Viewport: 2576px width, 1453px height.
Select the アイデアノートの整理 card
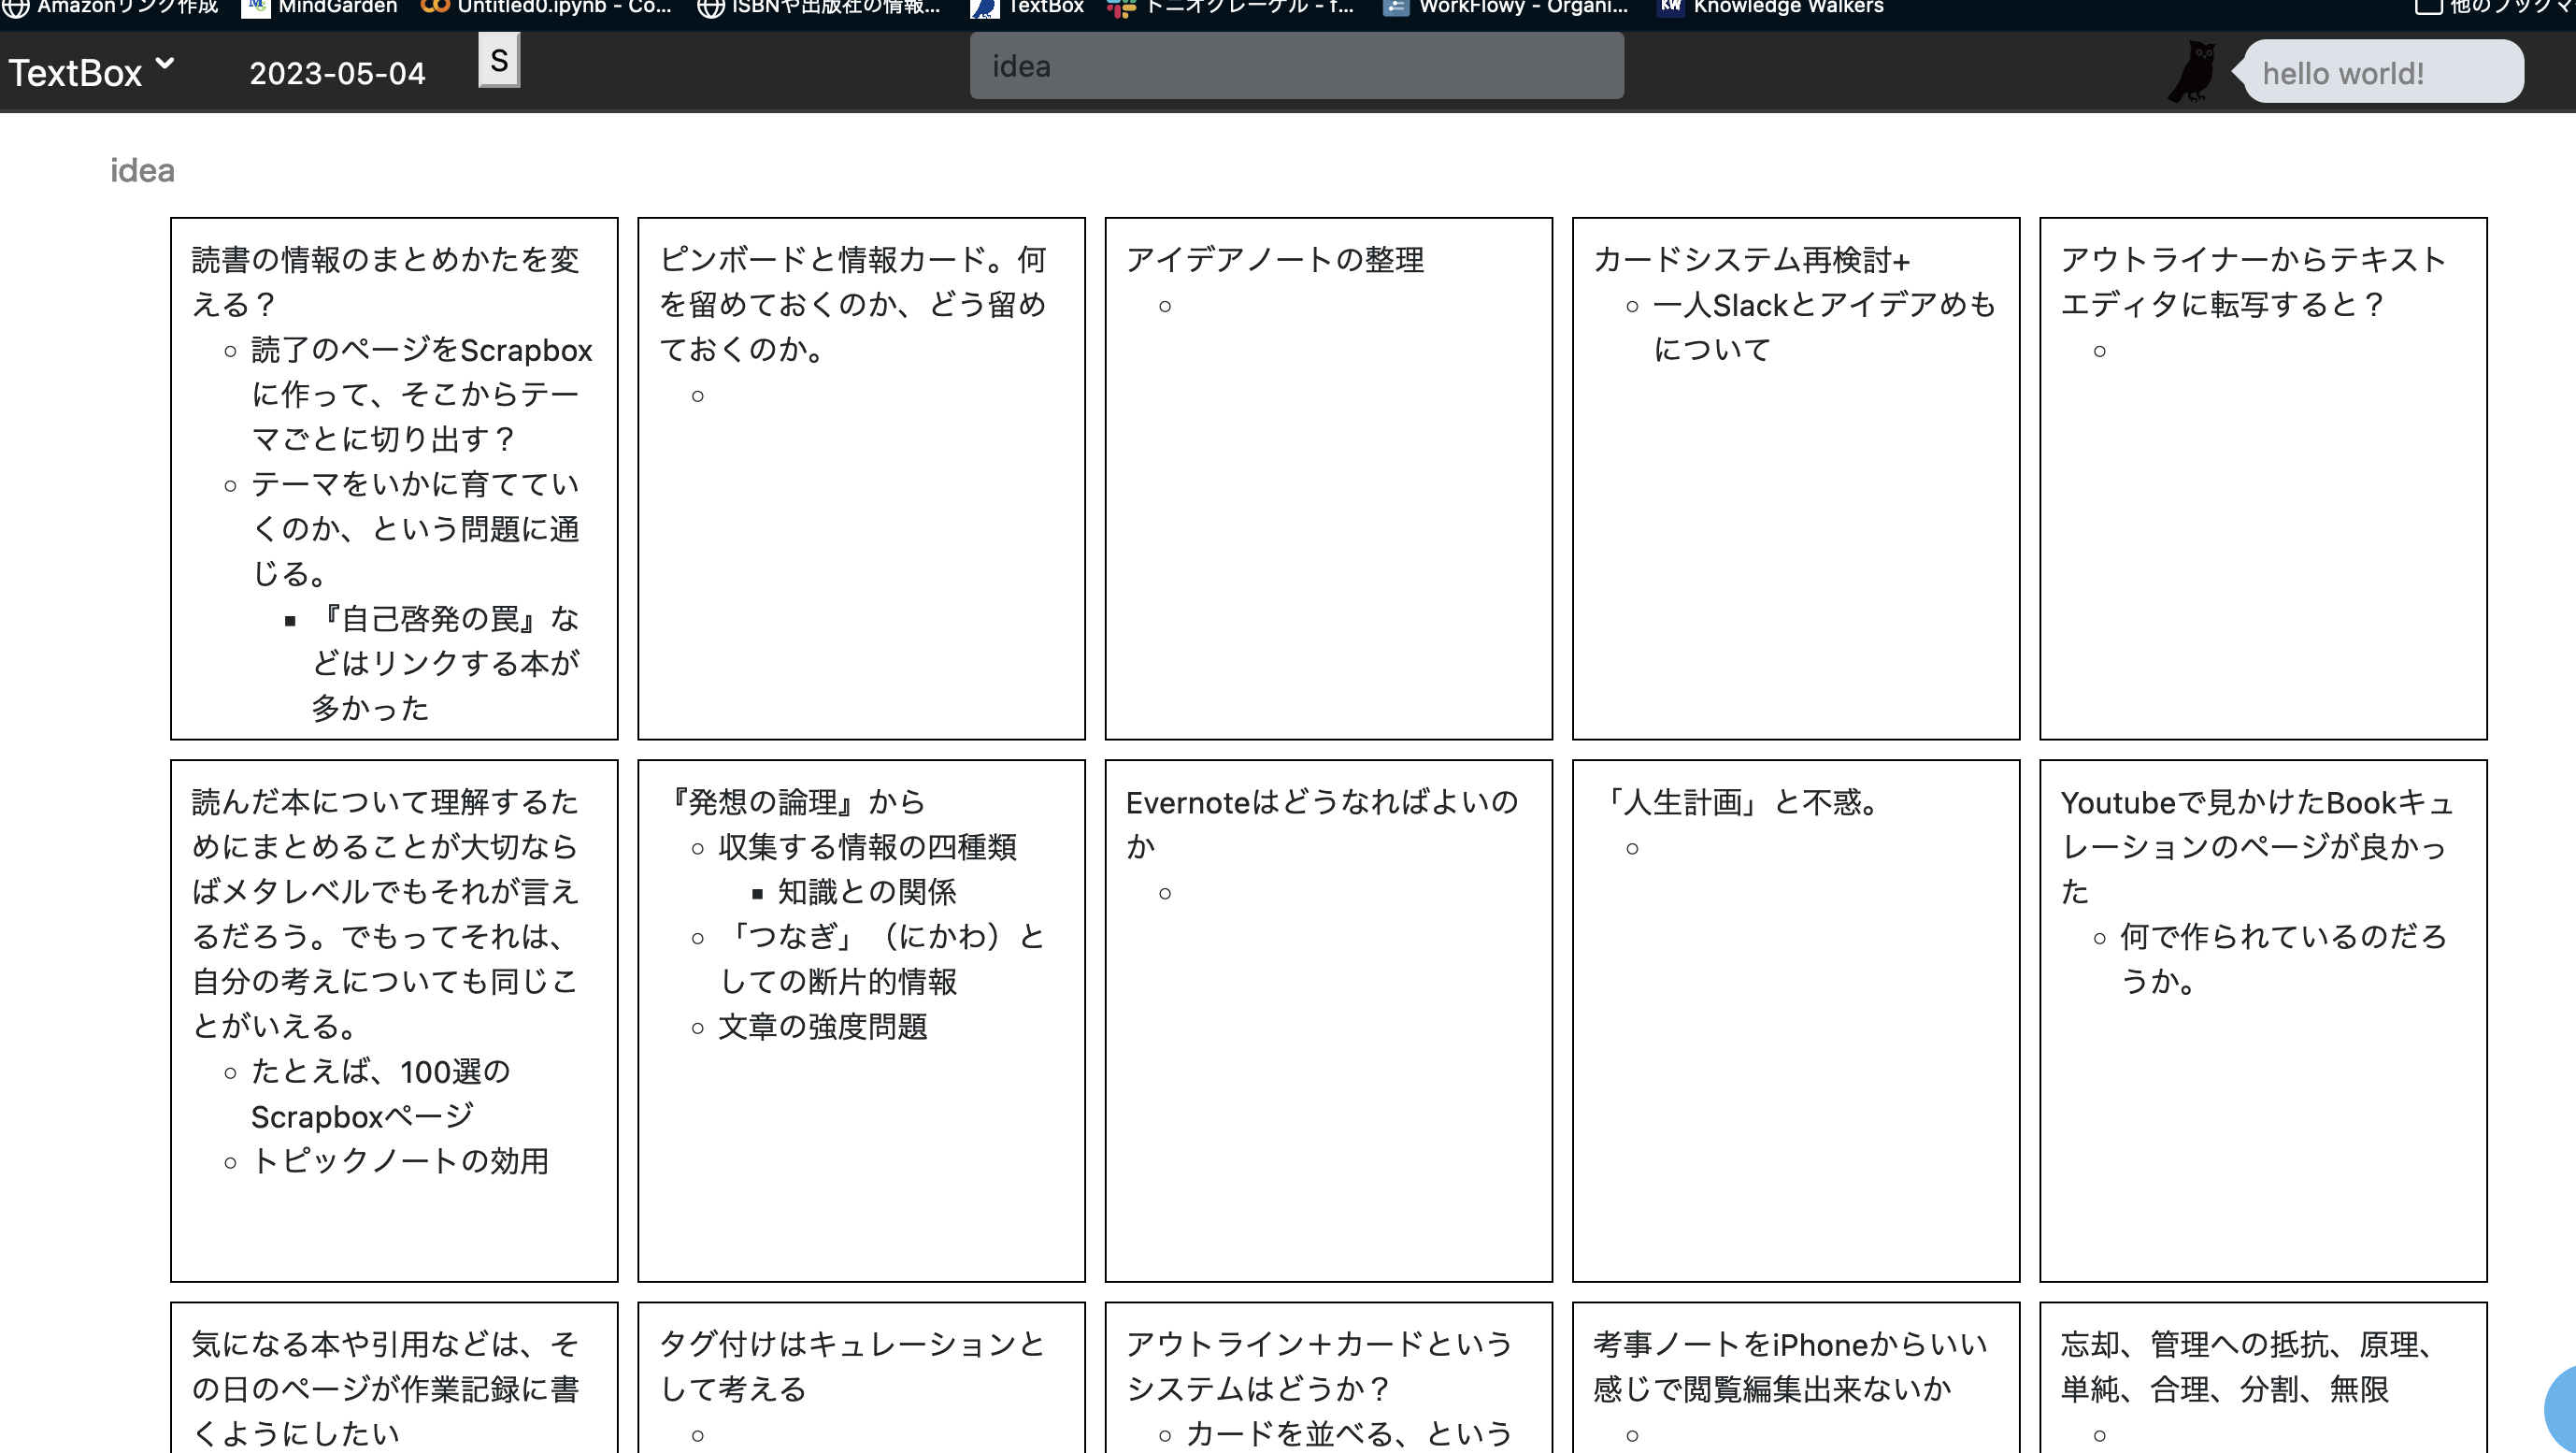1277,260
